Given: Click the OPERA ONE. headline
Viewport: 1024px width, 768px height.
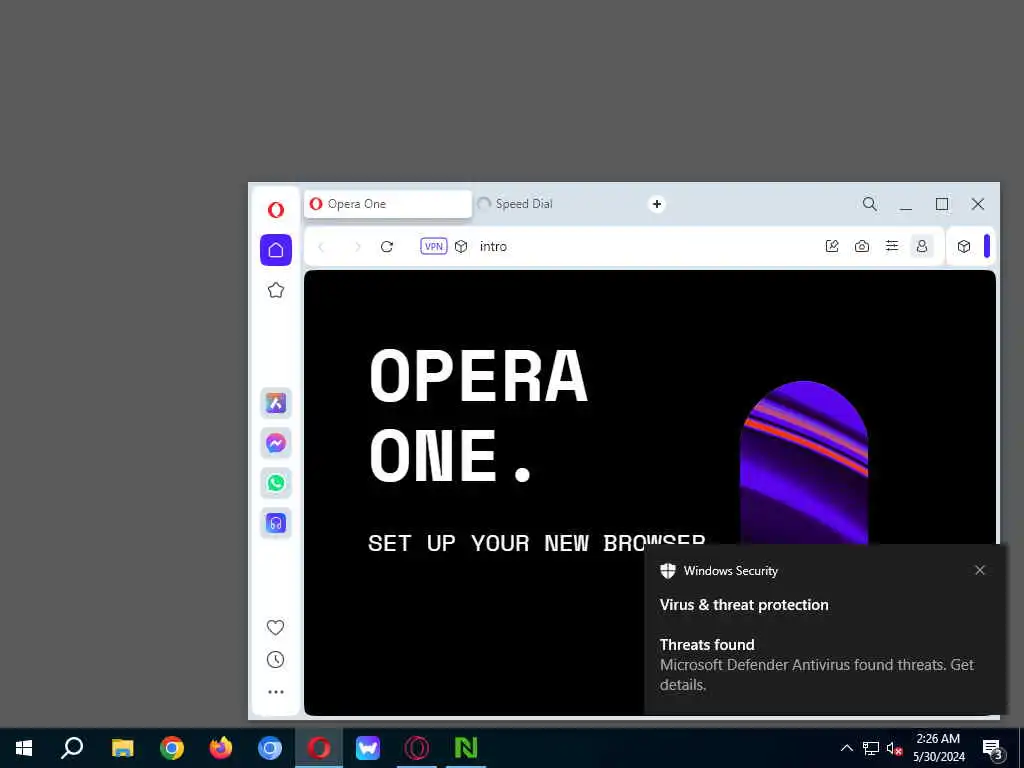Looking at the screenshot, I should point(479,415).
